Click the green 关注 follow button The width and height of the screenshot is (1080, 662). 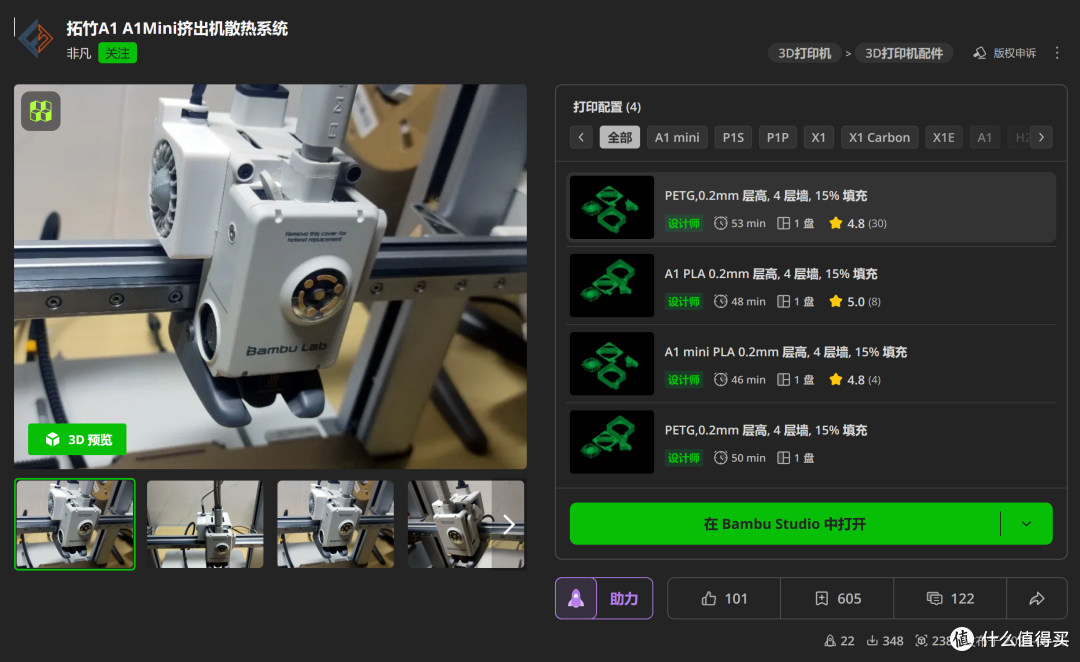[117, 53]
